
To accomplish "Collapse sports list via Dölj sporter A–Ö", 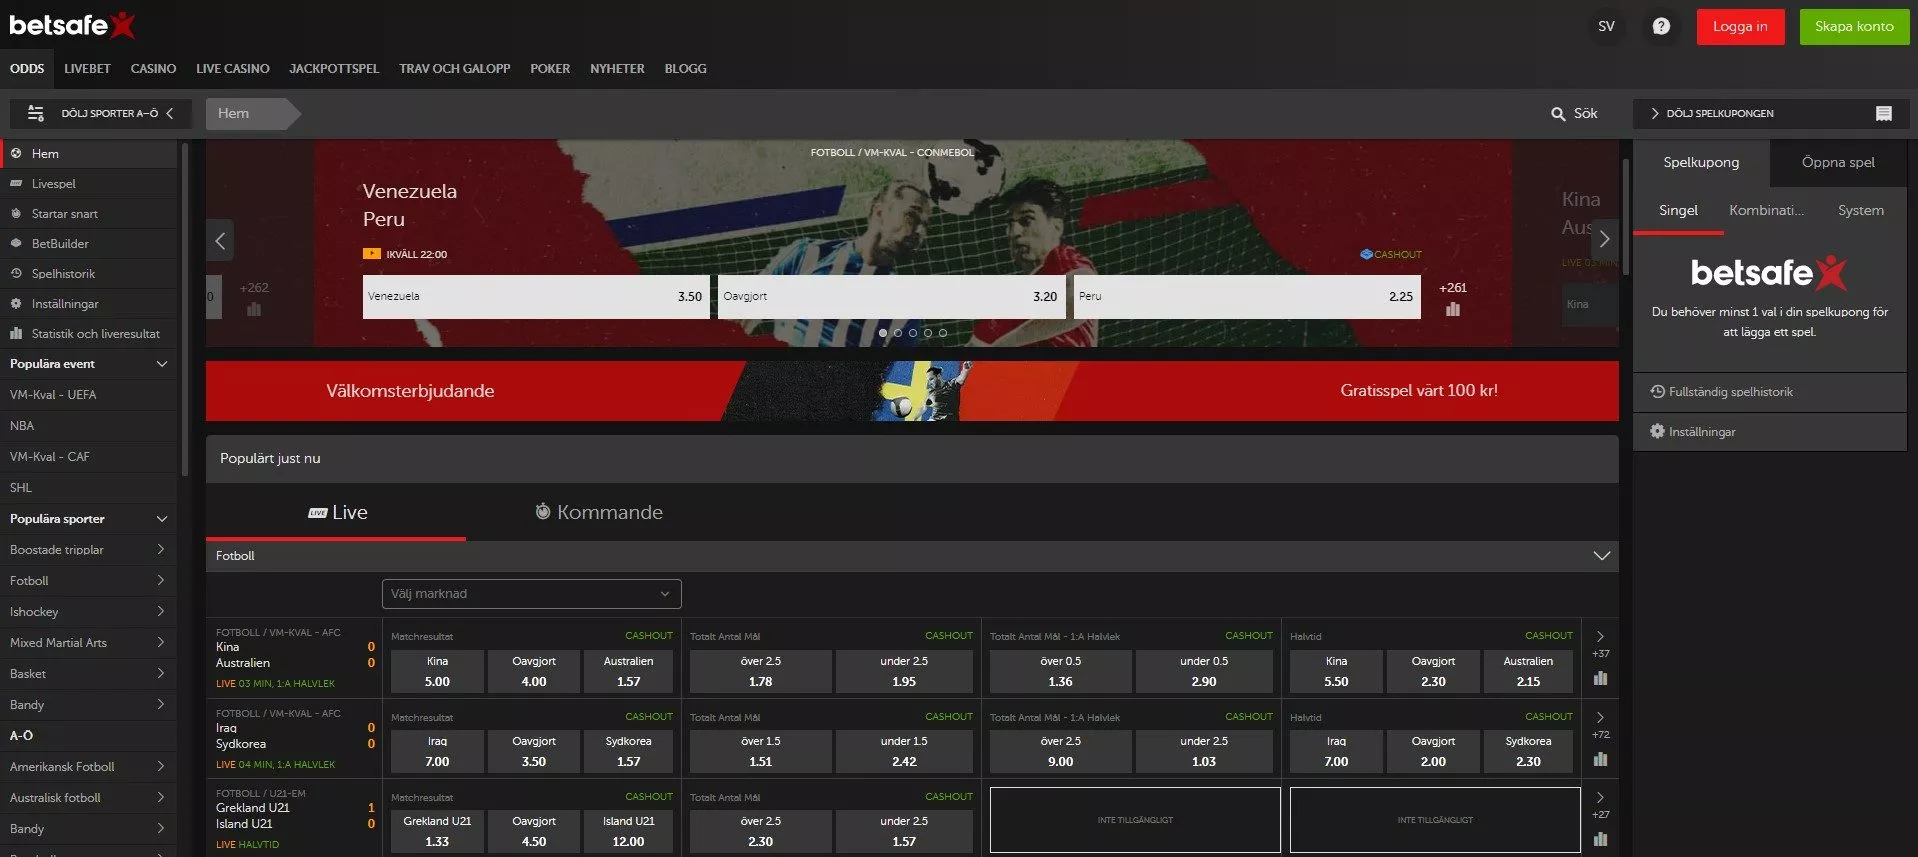I will coord(100,114).
